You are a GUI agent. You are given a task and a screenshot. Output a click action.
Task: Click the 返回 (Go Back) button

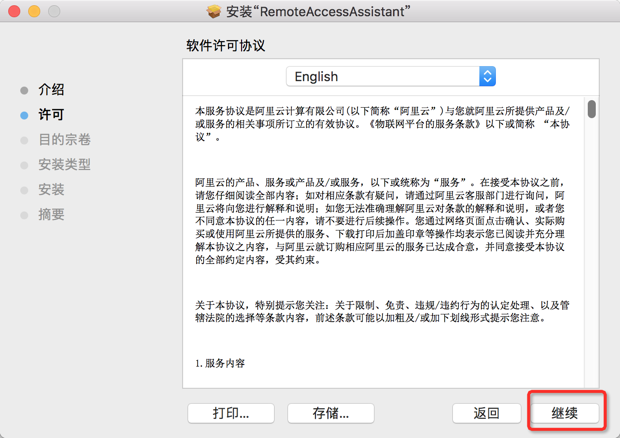(x=486, y=413)
